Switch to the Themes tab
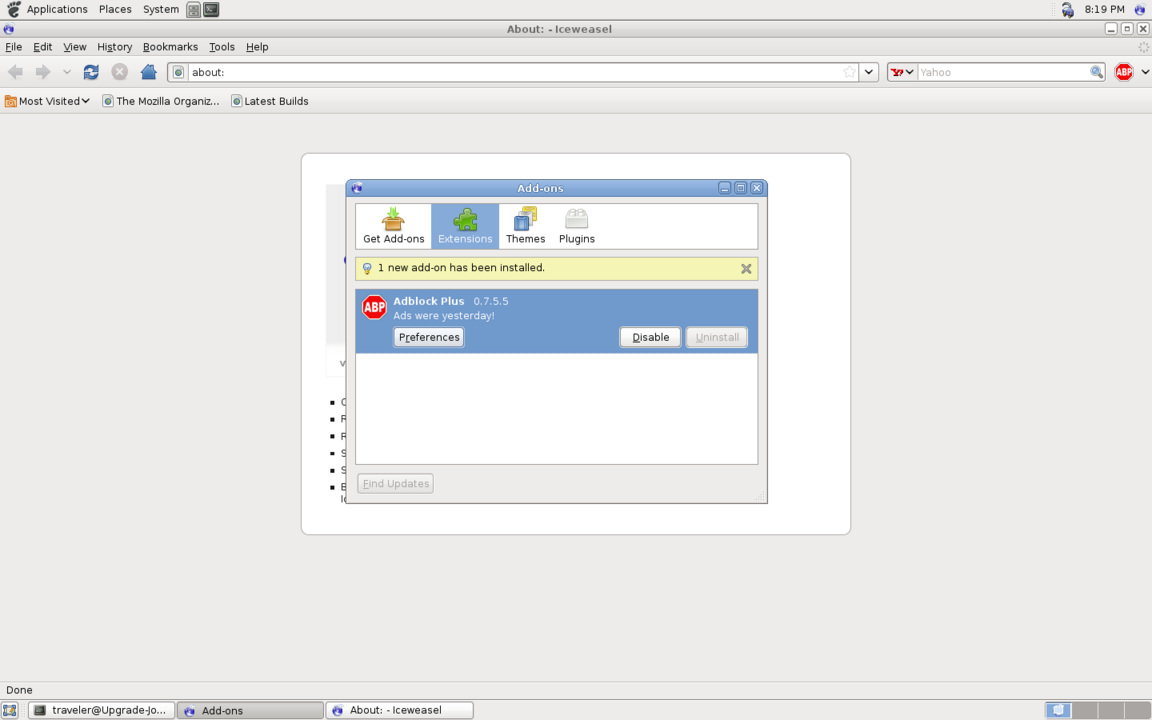The width and height of the screenshot is (1152, 720). pyautogui.click(x=525, y=226)
